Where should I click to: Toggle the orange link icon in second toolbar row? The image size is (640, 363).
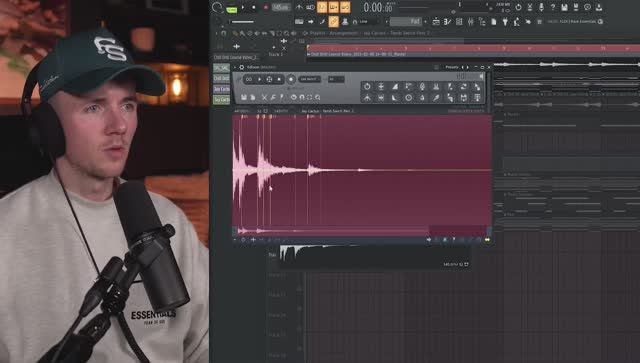[333, 21]
